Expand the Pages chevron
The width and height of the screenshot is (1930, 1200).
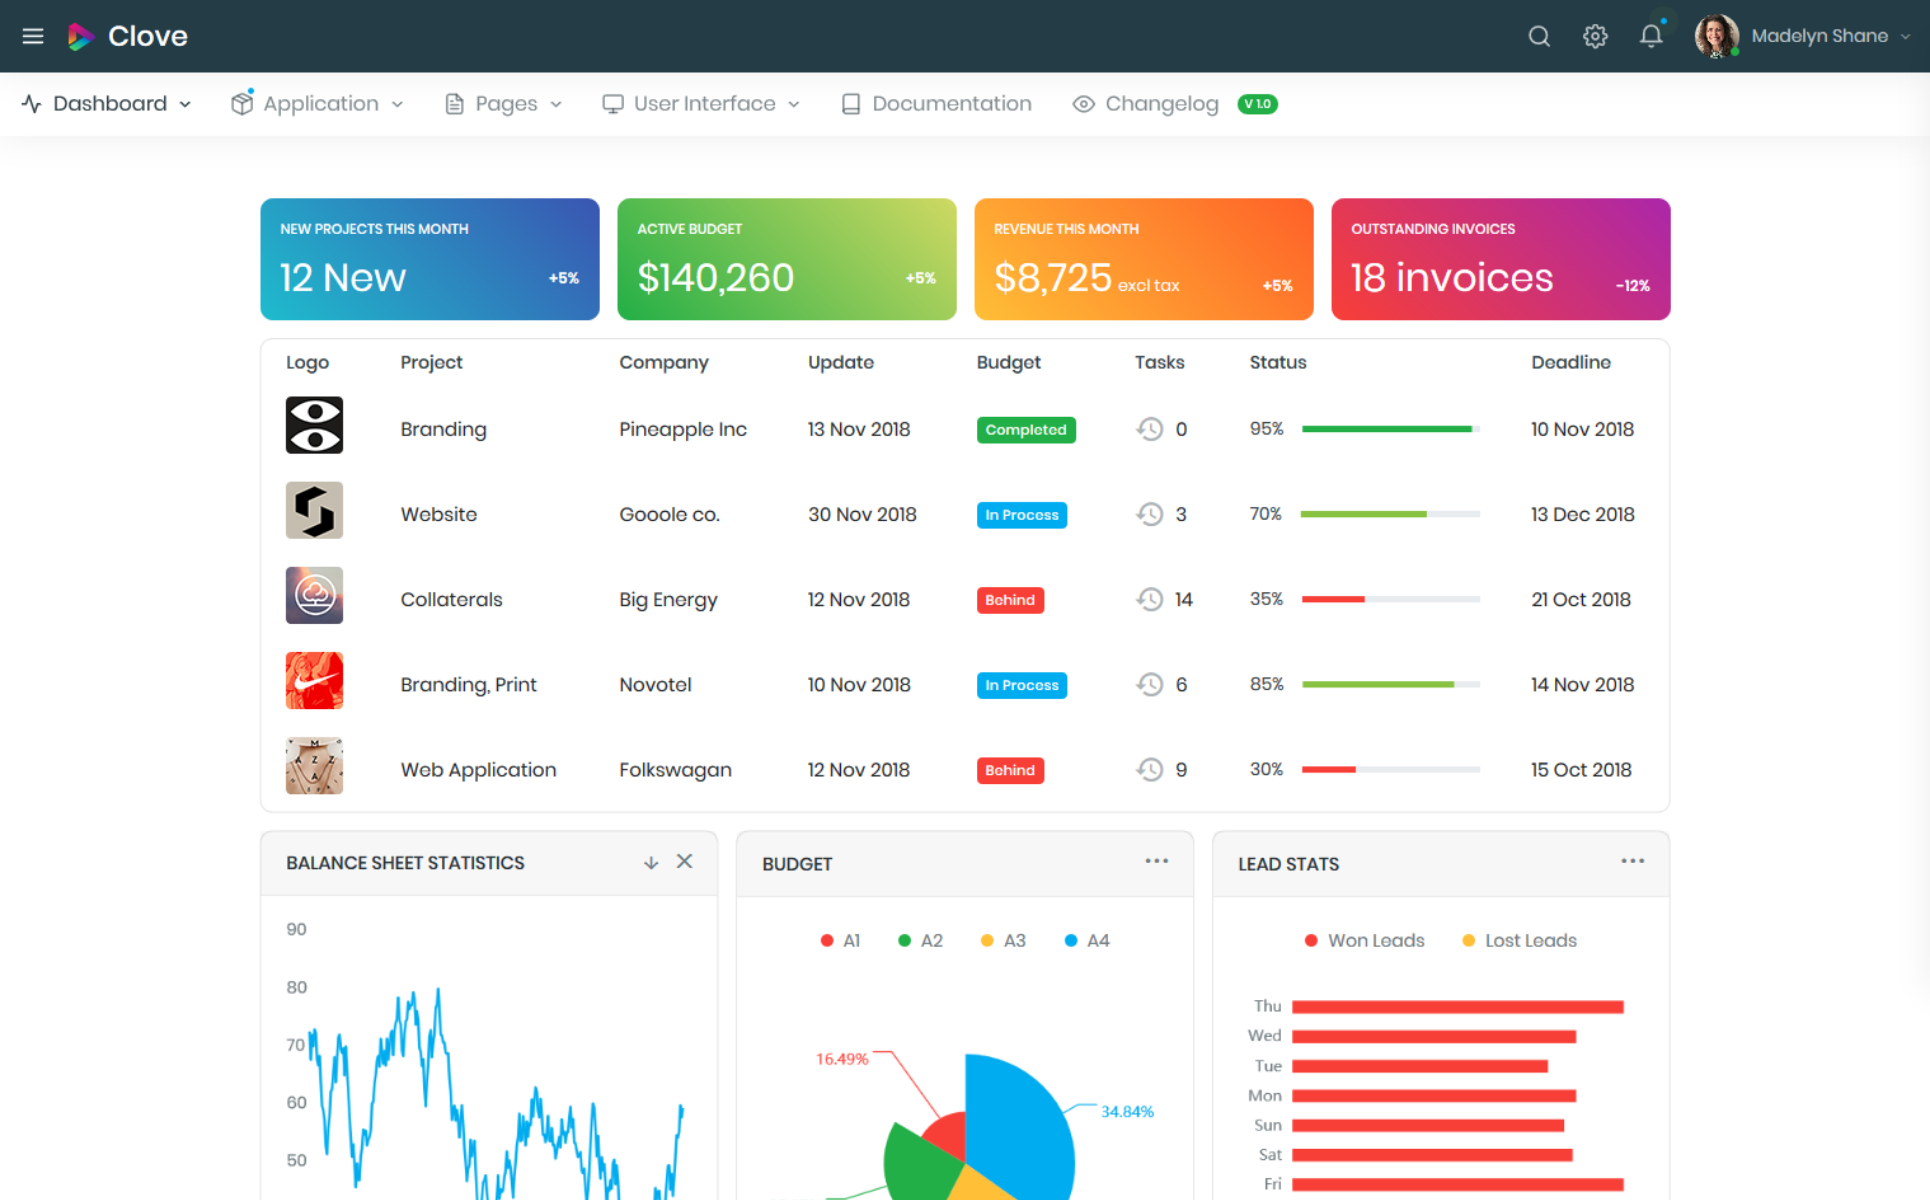coord(556,104)
